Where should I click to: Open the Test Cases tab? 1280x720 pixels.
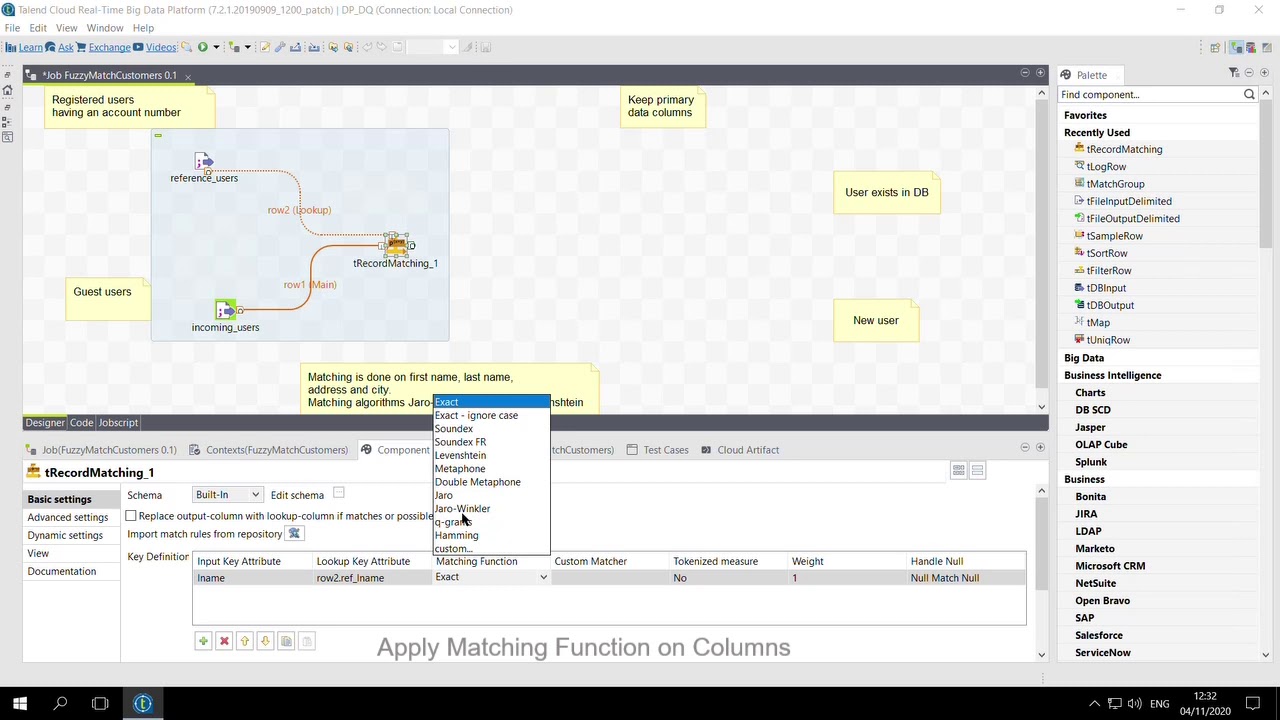pos(657,450)
